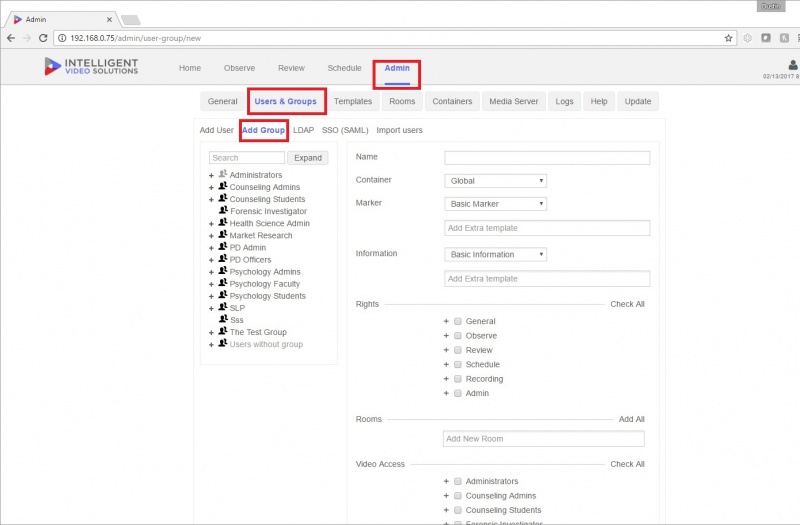Switch to the Rooms tab

pos(402,101)
